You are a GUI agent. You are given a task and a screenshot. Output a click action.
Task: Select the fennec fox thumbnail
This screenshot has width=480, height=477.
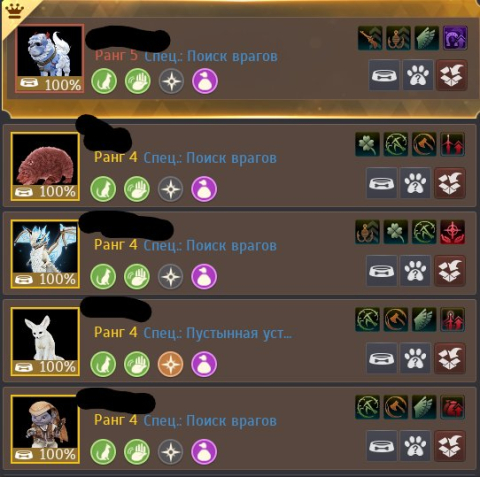[45, 342]
